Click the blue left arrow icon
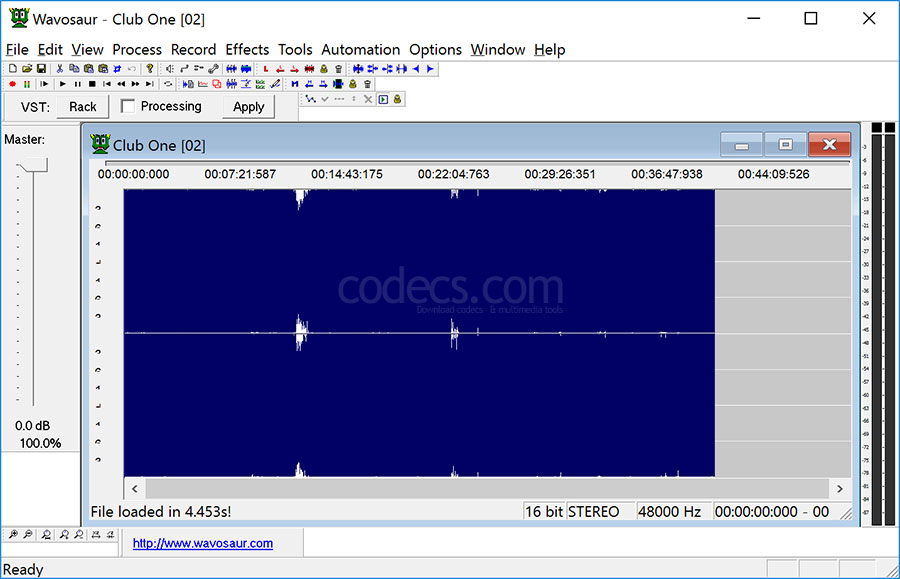 pyautogui.click(x=416, y=69)
